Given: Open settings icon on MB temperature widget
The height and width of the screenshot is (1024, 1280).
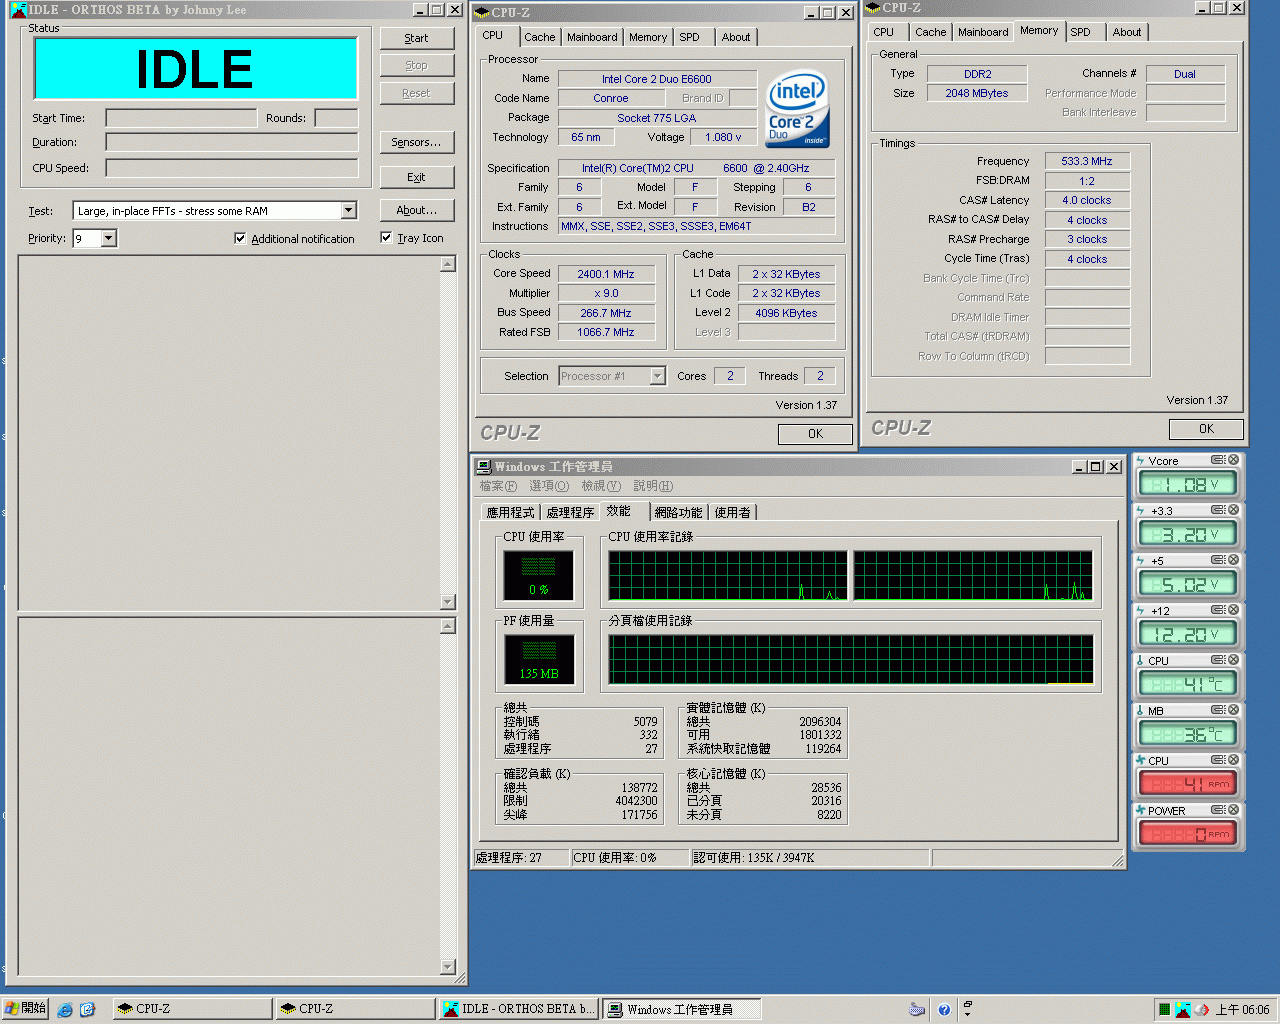Looking at the screenshot, I should [x=1218, y=710].
